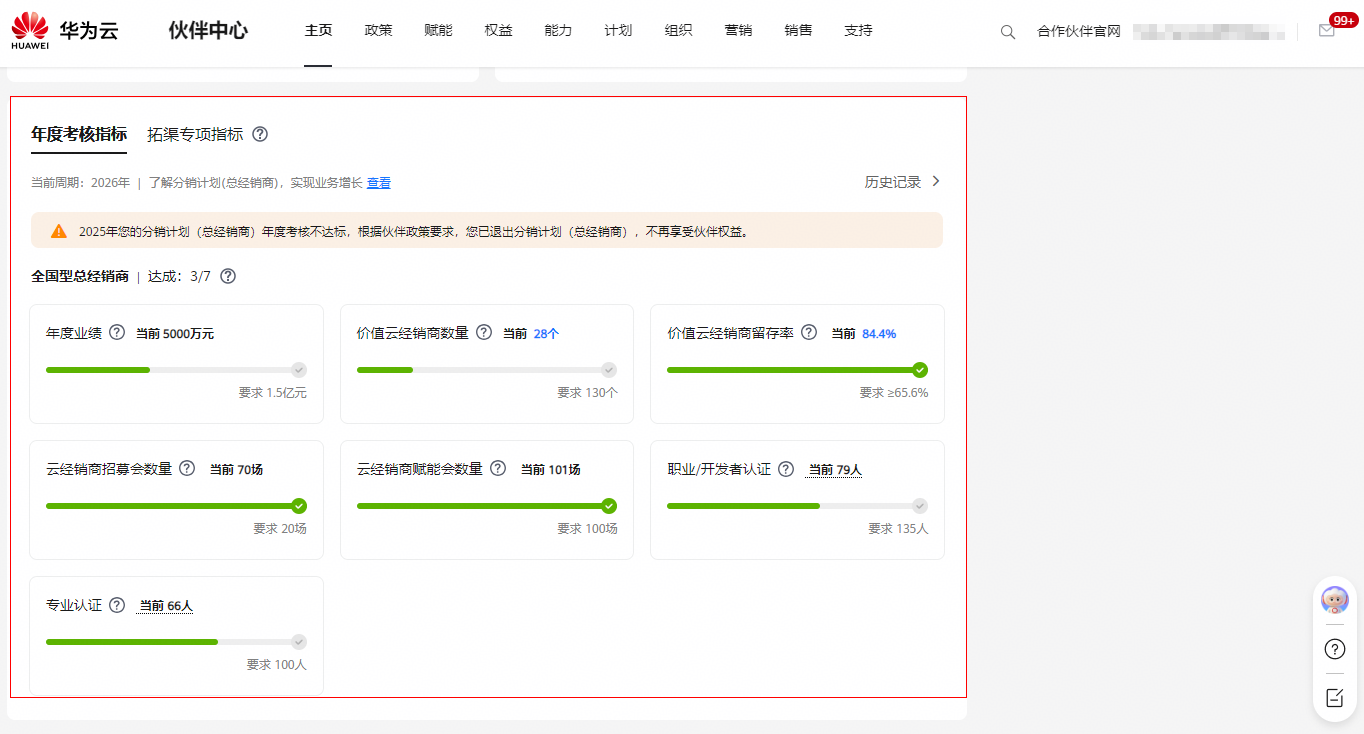Viewport: 1364px width, 734px height.
Task: Select the 年度考核指标 tab
Action: tap(79, 134)
